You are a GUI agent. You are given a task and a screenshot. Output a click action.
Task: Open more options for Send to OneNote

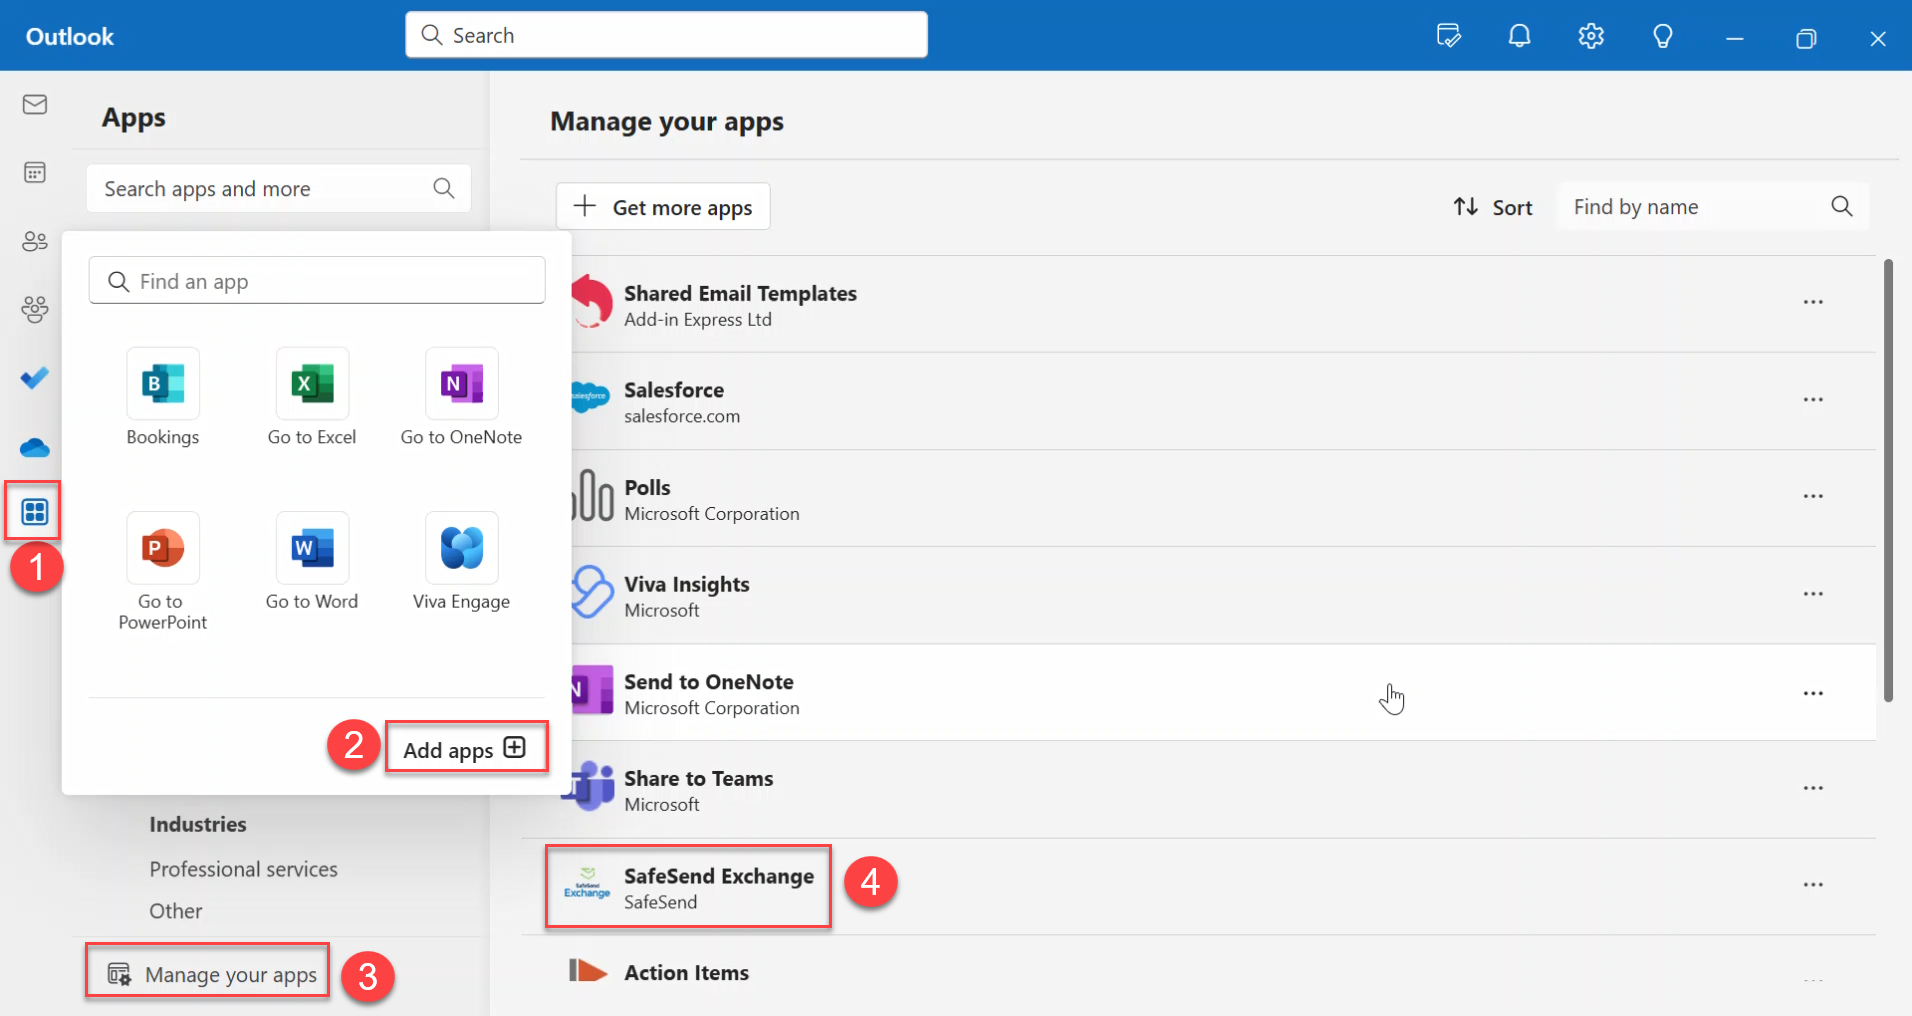coord(1813,693)
